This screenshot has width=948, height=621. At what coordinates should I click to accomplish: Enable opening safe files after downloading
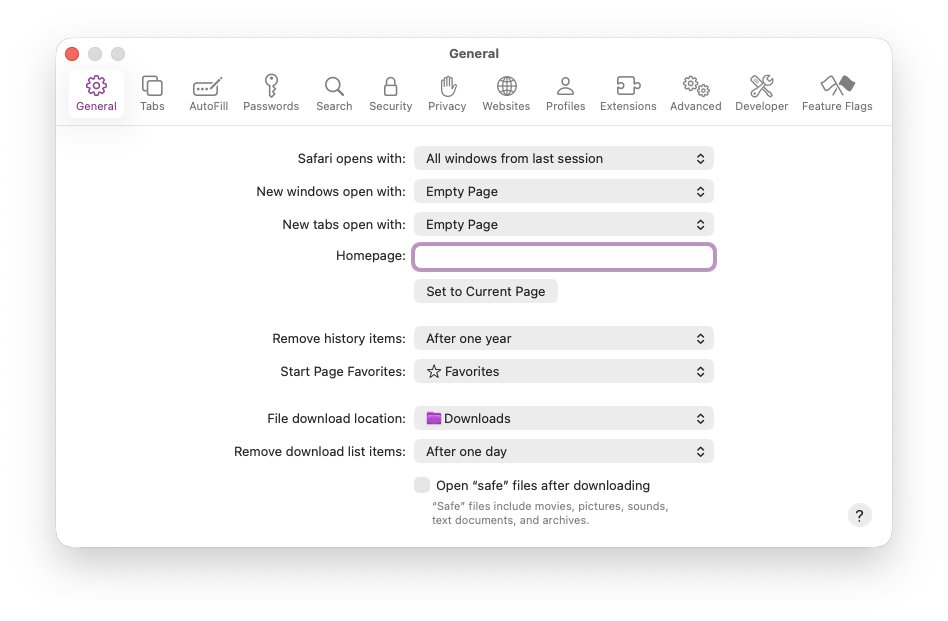click(422, 484)
